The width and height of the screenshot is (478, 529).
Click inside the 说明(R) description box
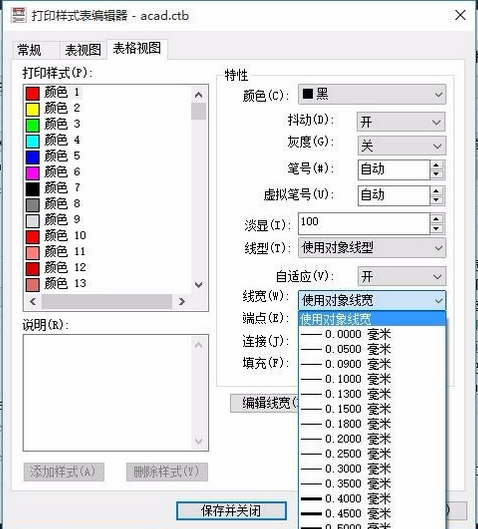tap(116, 393)
